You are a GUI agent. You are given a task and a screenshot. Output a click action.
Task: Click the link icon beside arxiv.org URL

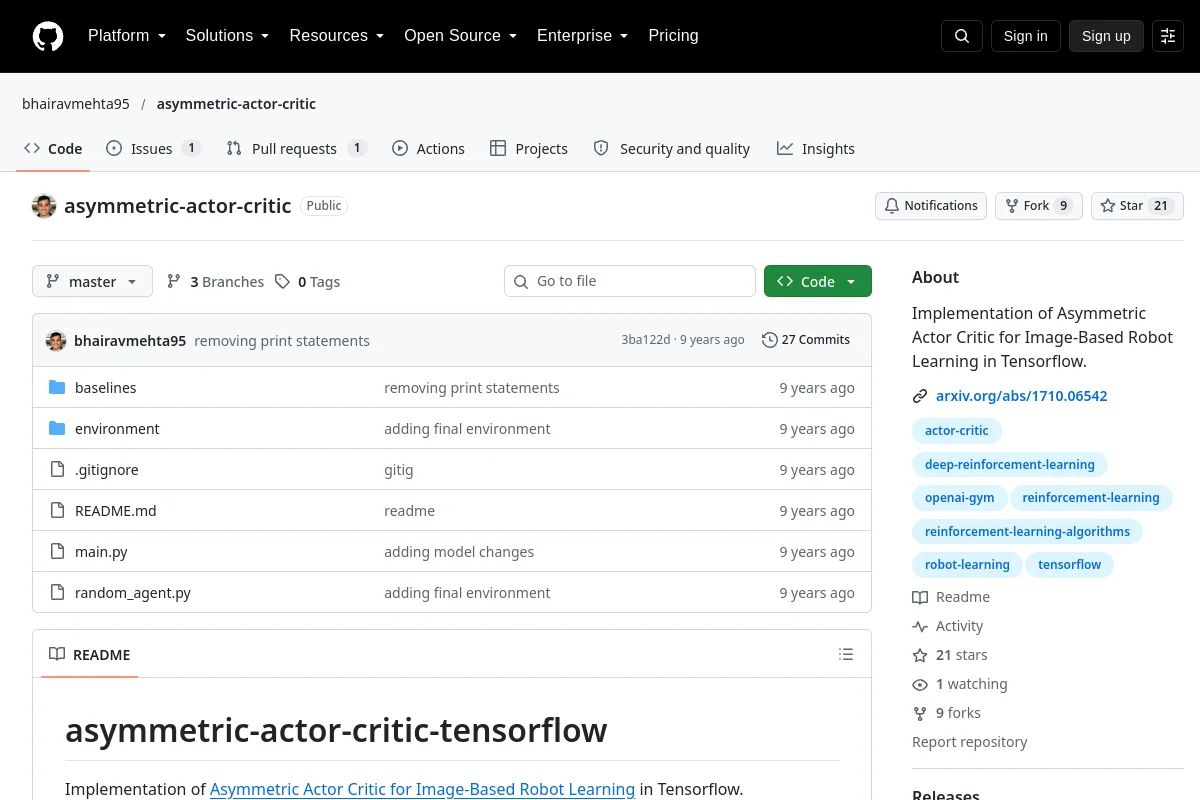tap(920, 396)
